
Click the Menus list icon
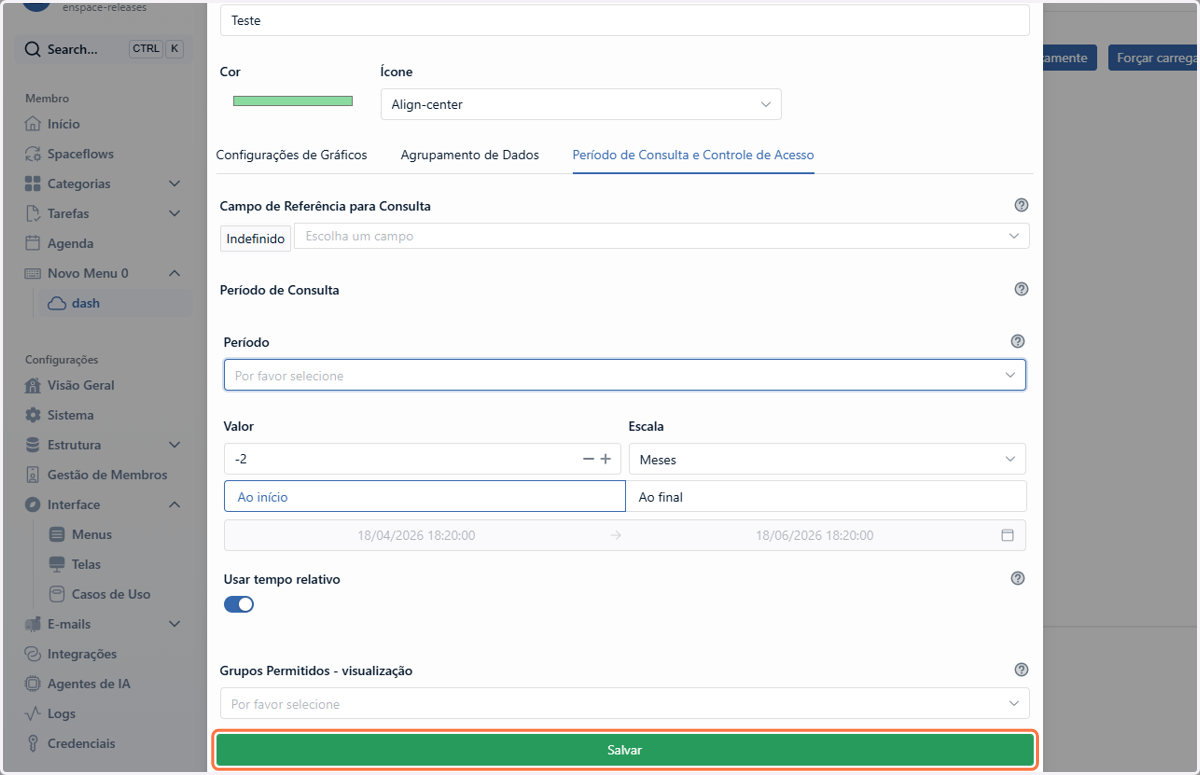[57, 534]
